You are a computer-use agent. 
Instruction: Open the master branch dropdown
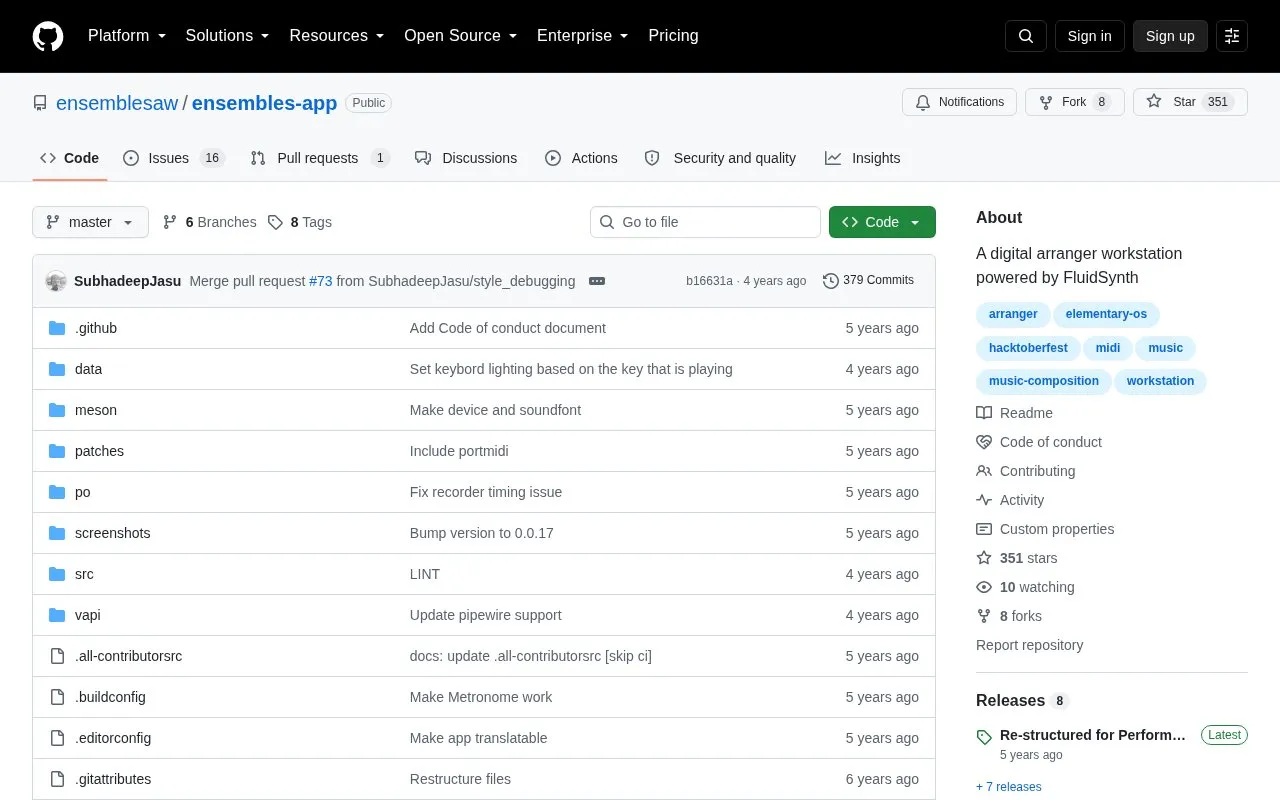tap(90, 222)
